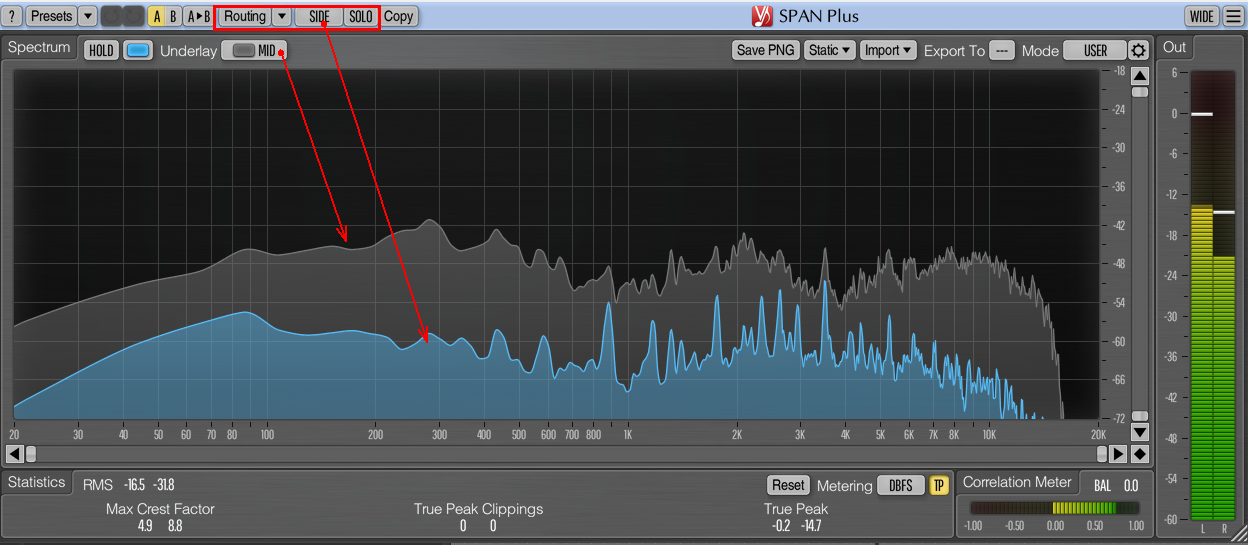Open the help question mark button
This screenshot has width=1248, height=545.
coord(13,16)
